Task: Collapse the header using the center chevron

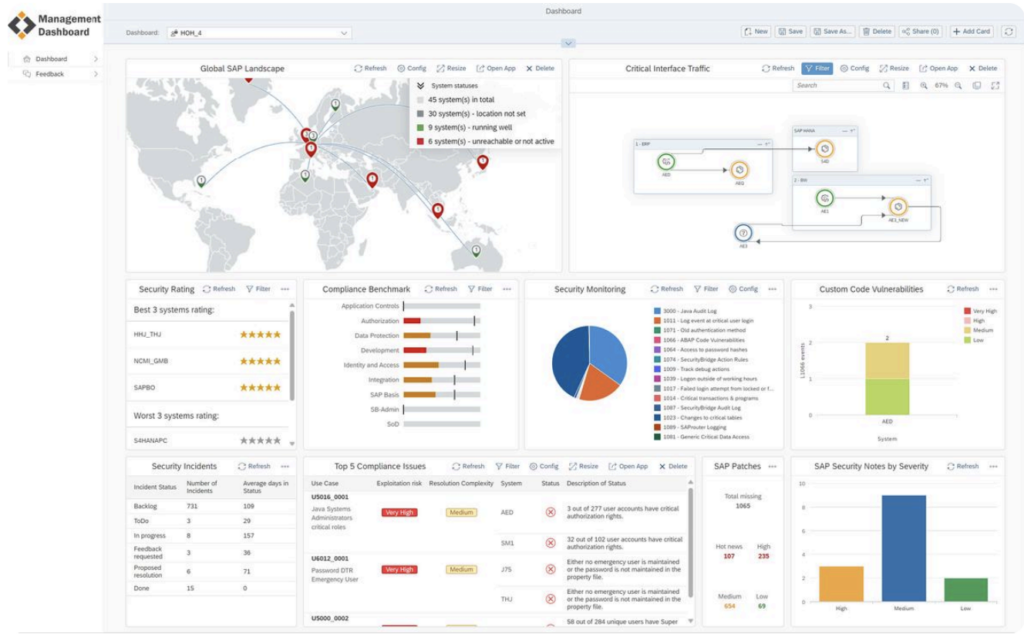Action: pos(568,43)
